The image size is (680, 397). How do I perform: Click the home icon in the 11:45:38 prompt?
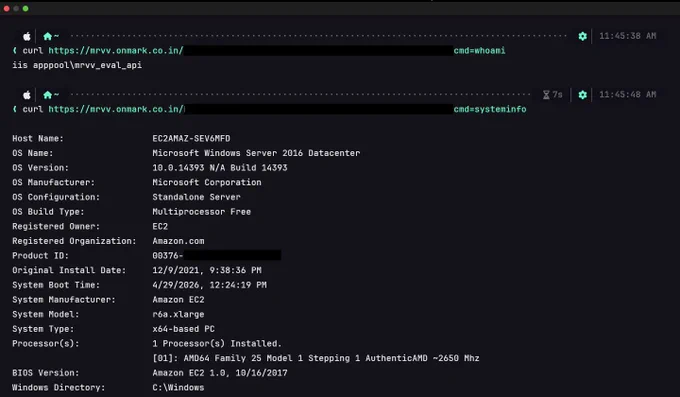click(x=48, y=36)
